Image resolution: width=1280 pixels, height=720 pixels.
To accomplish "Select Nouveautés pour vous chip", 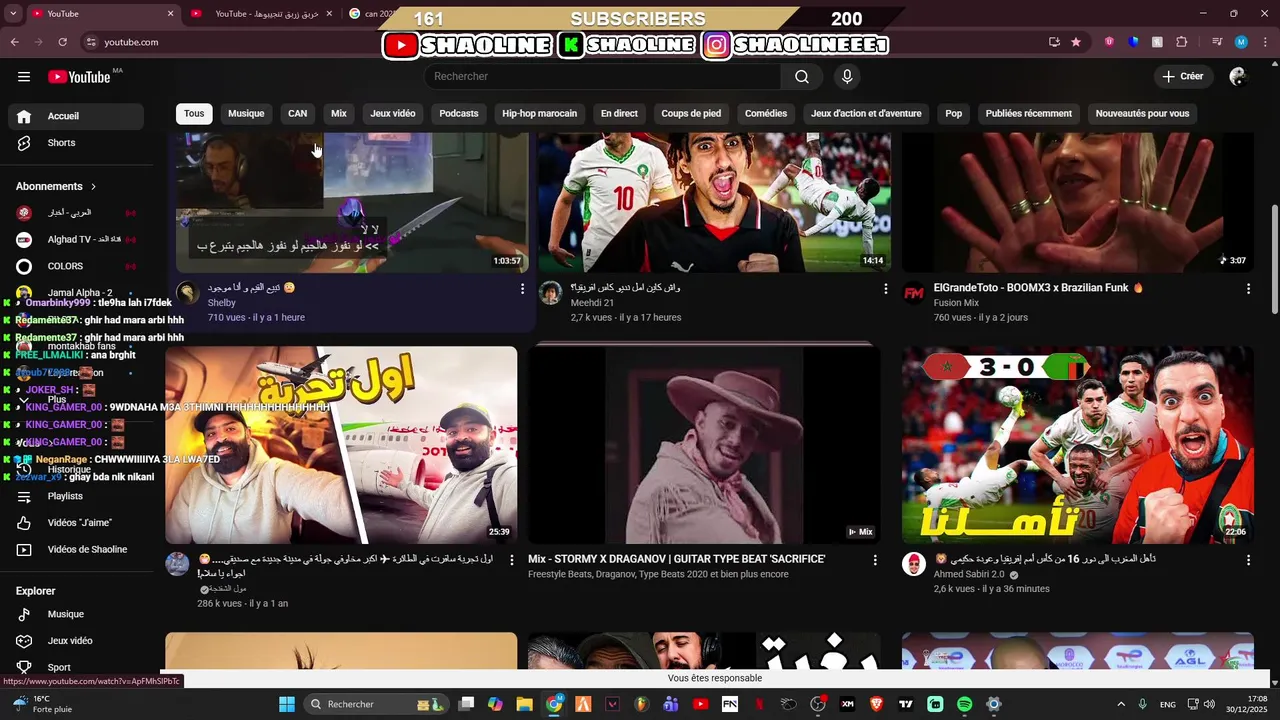I will pyautogui.click(x=1142, y=114).
